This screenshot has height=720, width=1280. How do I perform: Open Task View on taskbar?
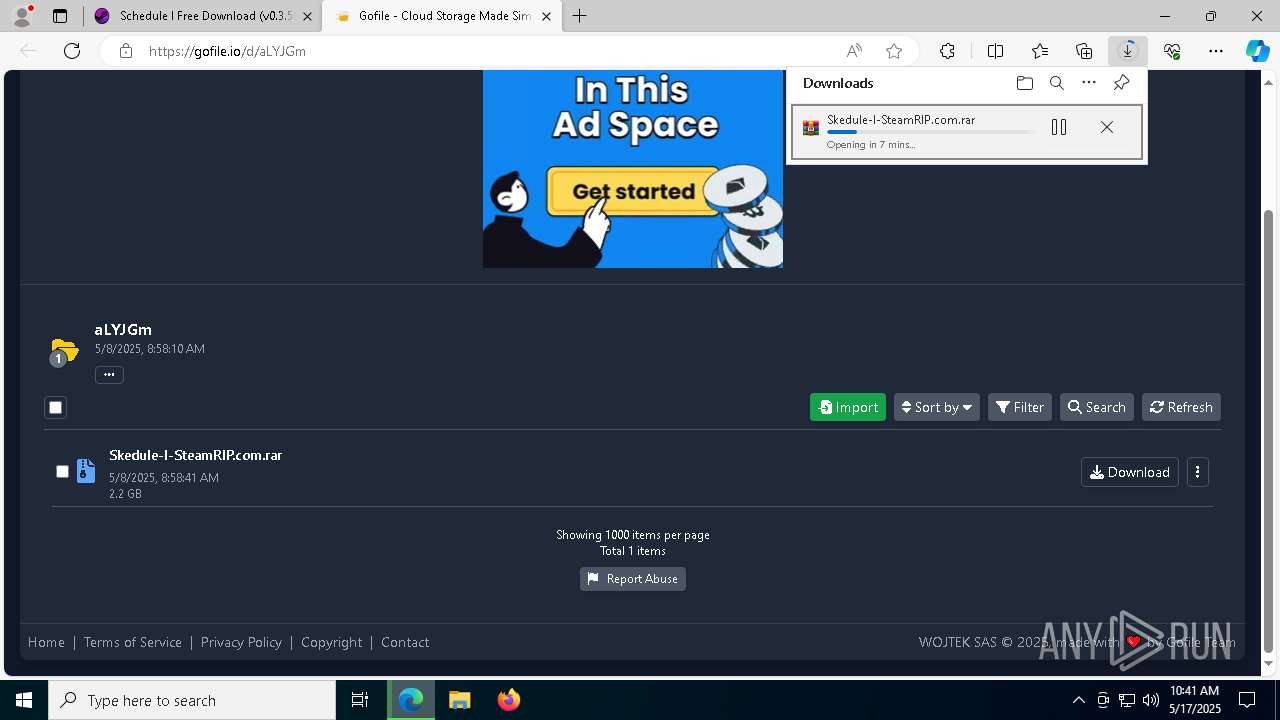360,700
